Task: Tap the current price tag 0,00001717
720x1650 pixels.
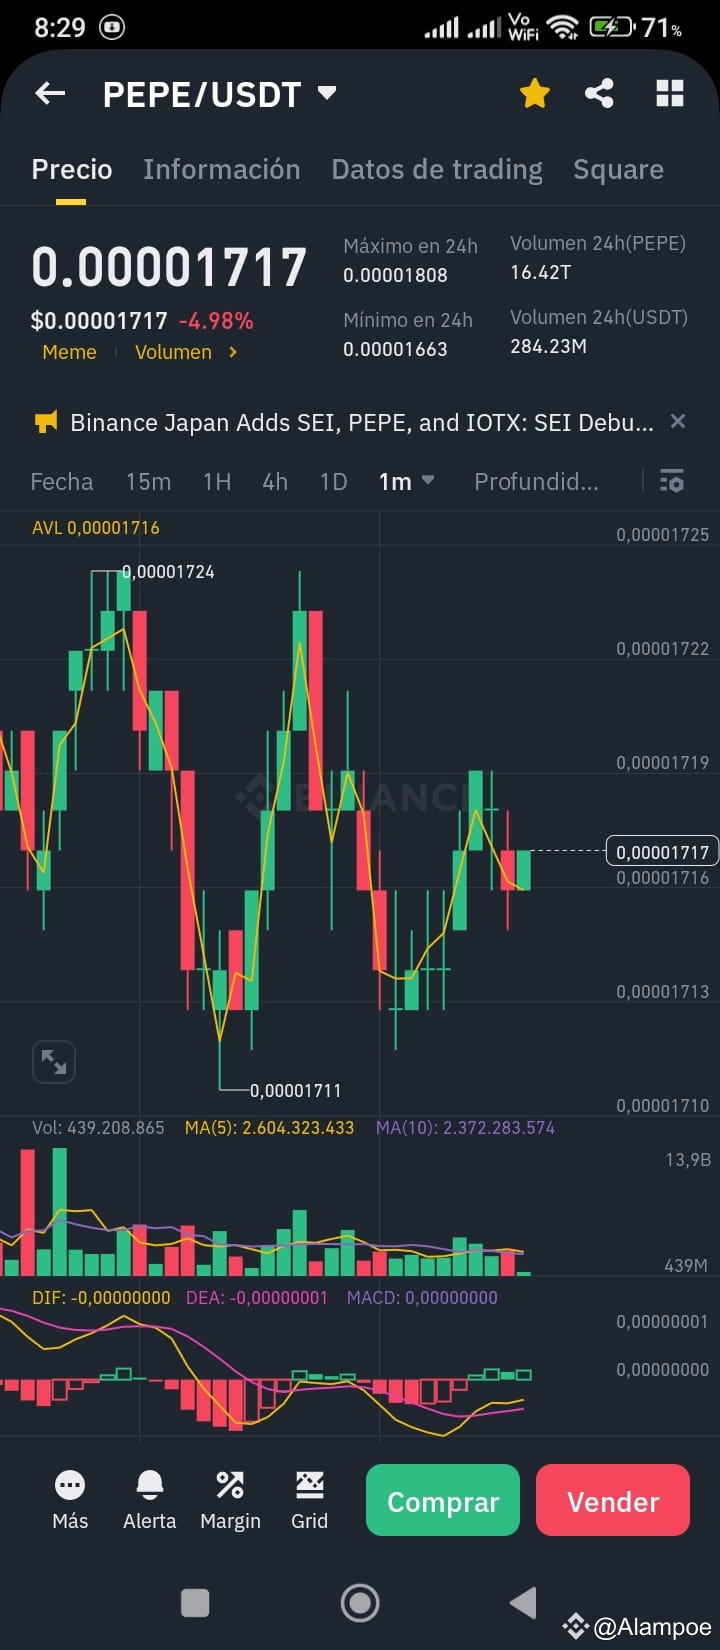Action: pyautogui.click(x=662, y=852)
